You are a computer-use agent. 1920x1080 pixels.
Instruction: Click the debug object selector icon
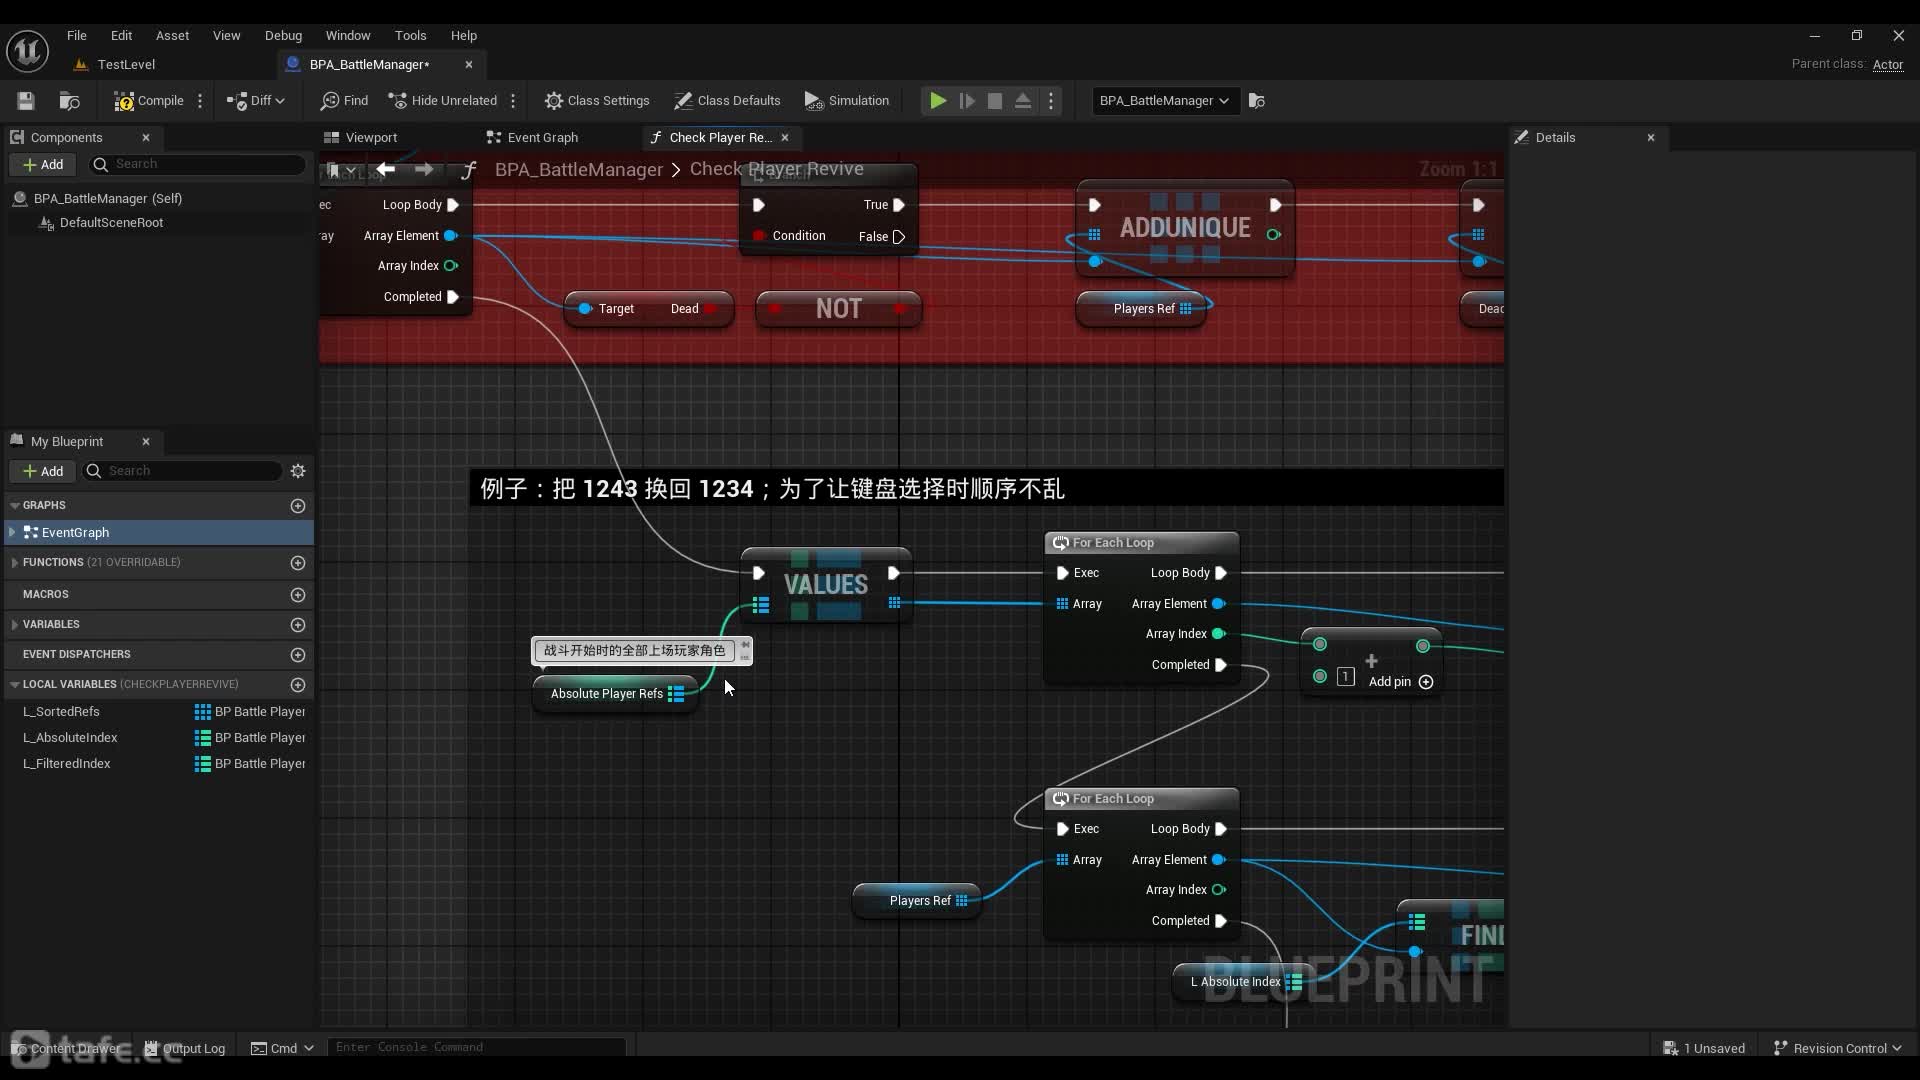pos(1257,100)
